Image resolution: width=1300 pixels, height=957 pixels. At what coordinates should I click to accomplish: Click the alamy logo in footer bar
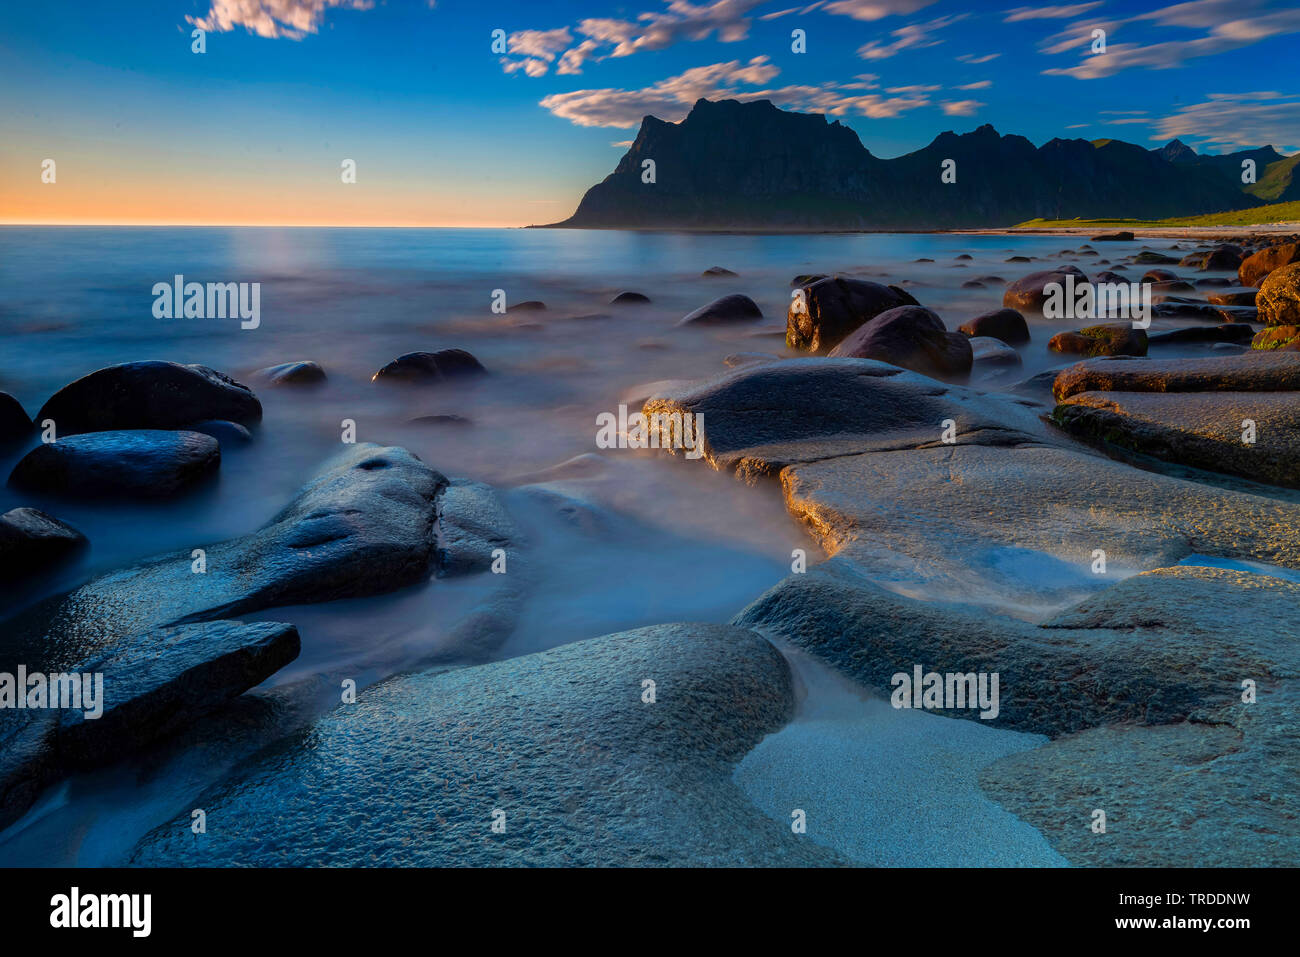(x=101, y=911)
